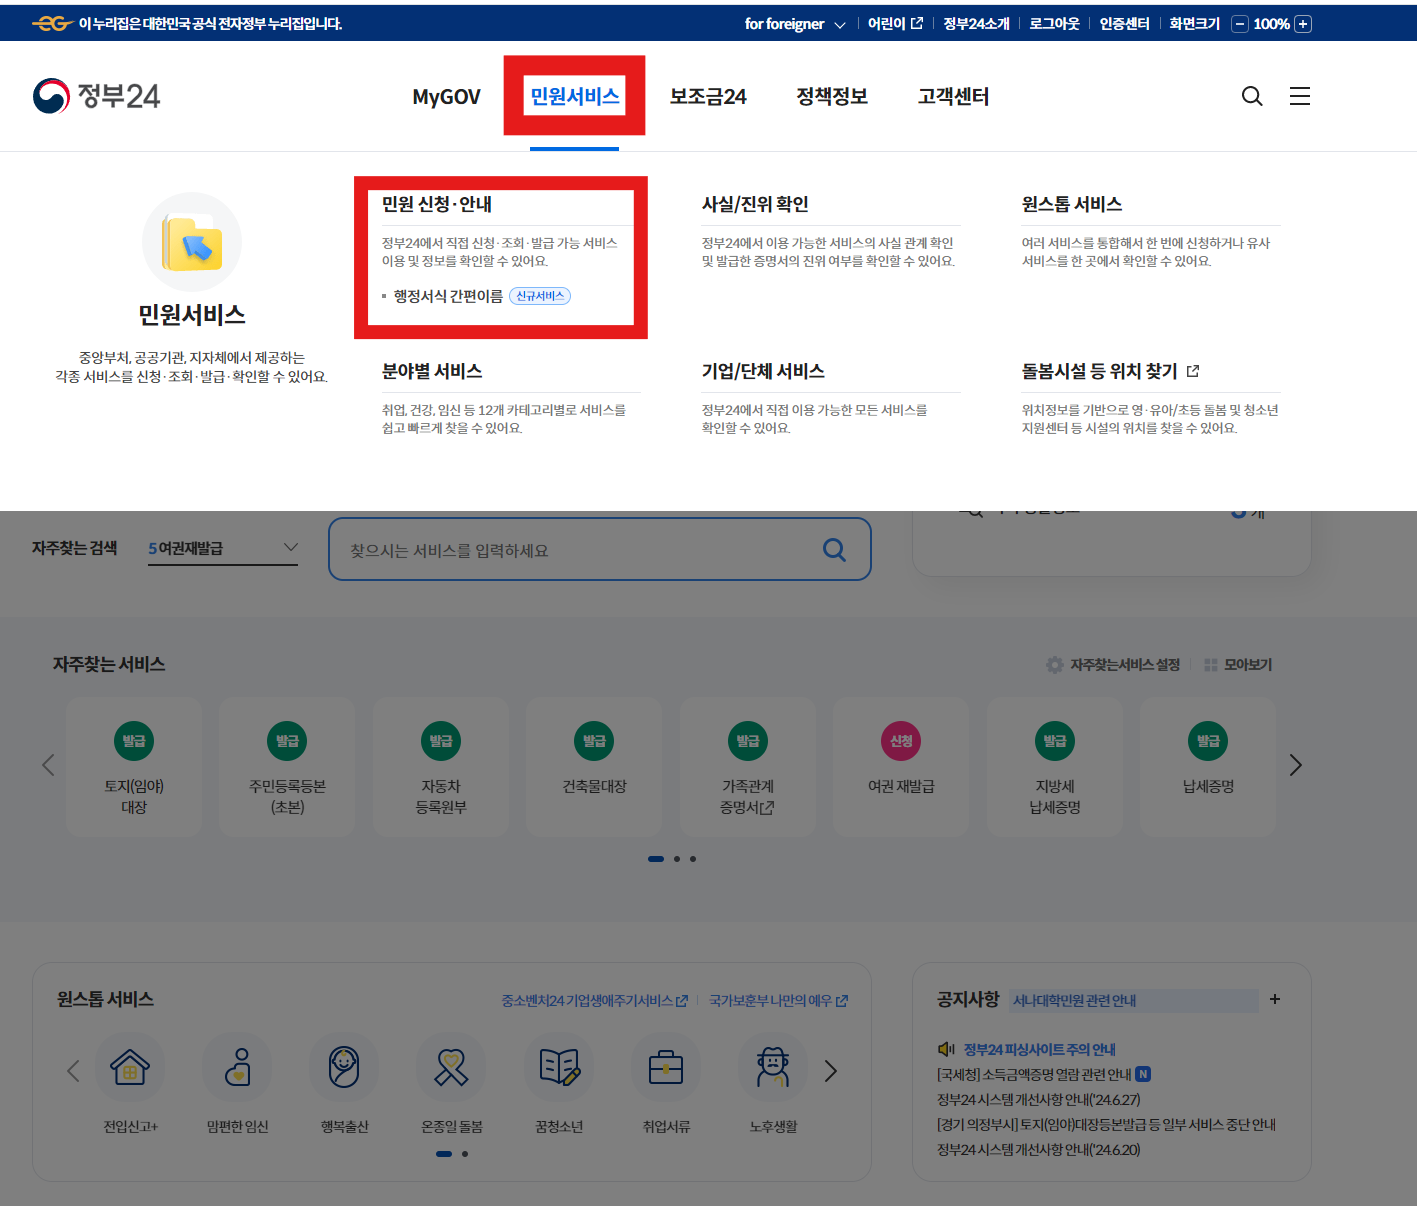
Task: Select the 주민등록등본(초본) 발급 service icon
Action: 287,767
